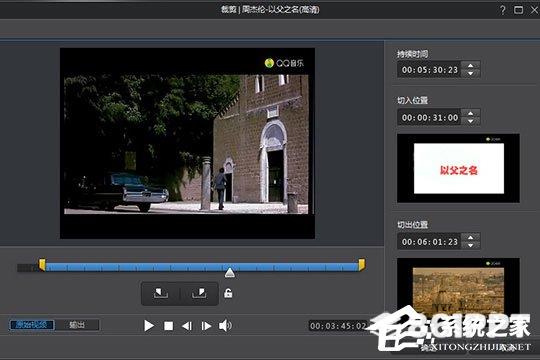This screenshot has height=360, width=540.
Task: Step to previous frame
Action: point(187,326)
